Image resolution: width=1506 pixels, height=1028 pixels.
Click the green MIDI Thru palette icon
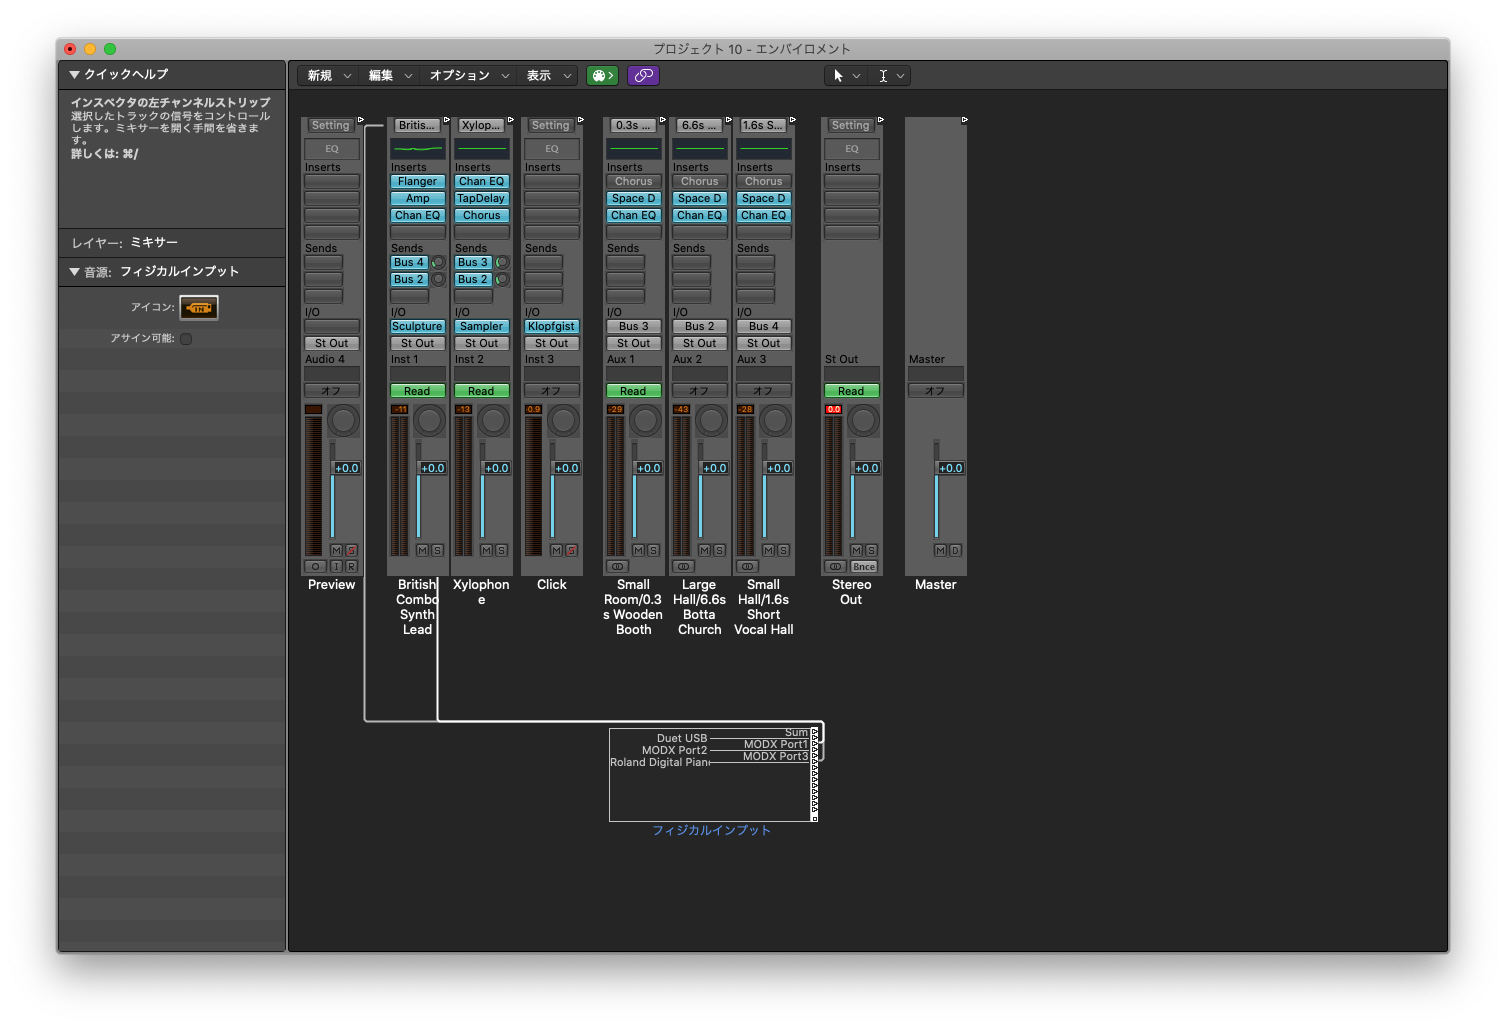tap(602, 76)
